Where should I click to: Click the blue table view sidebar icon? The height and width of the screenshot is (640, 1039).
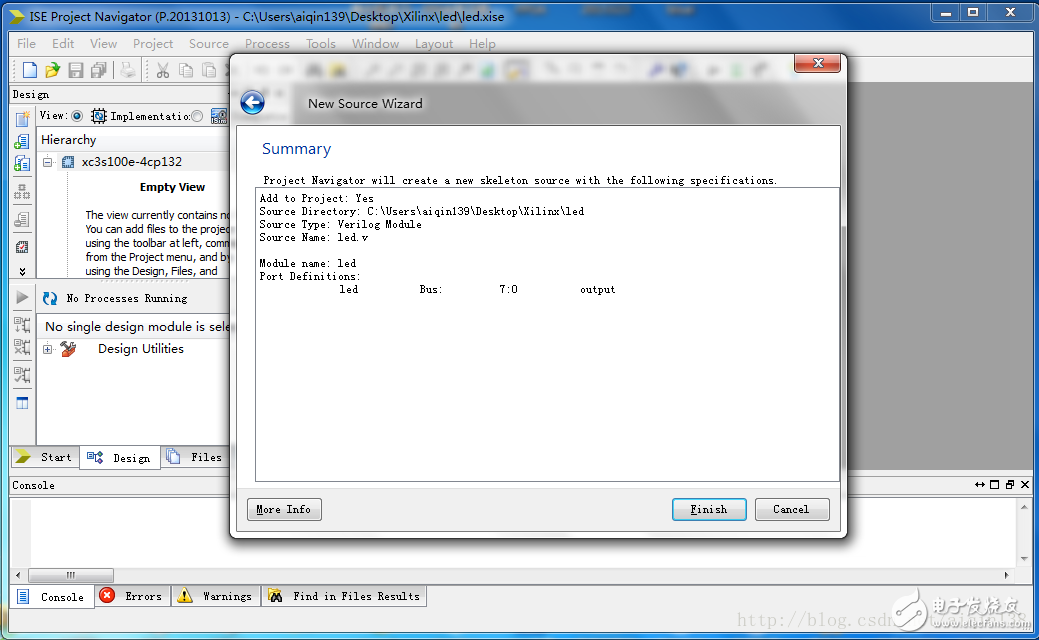[x=22, y=403]
